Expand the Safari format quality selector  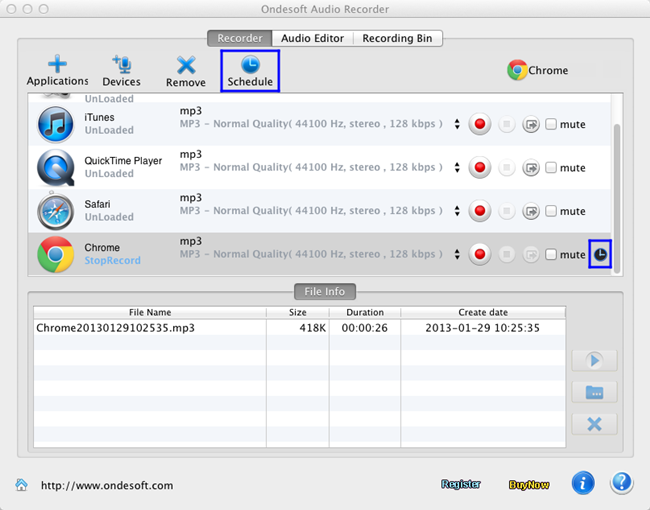(x=457, y=211)
